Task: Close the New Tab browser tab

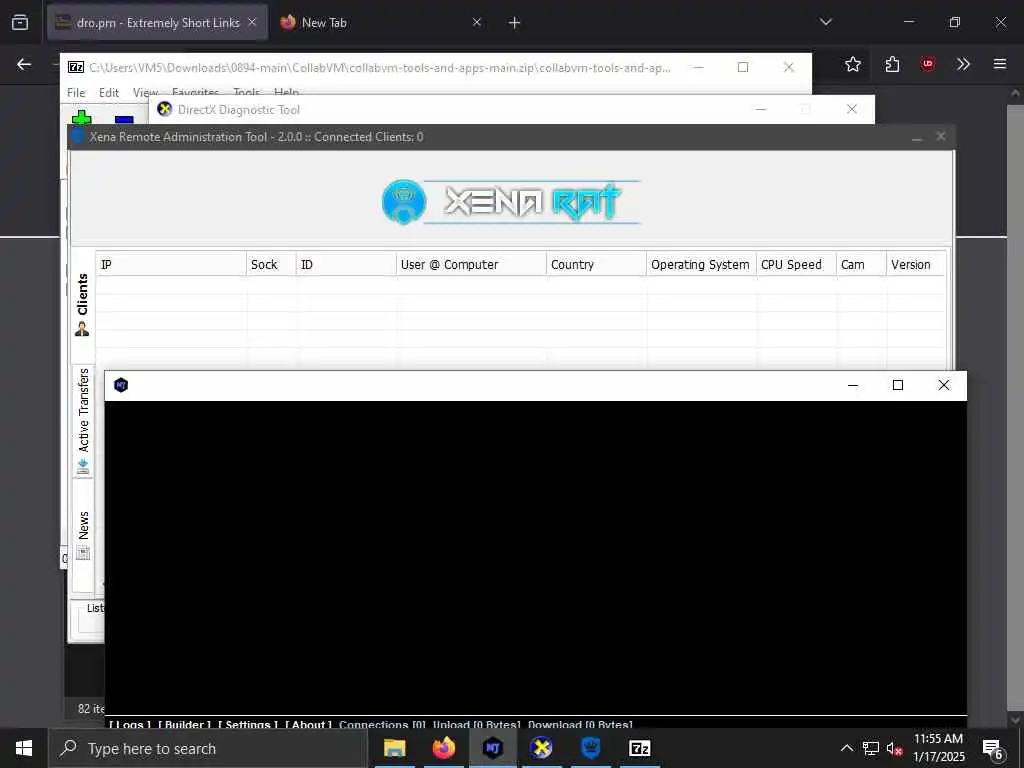Action: click(477, 22)
